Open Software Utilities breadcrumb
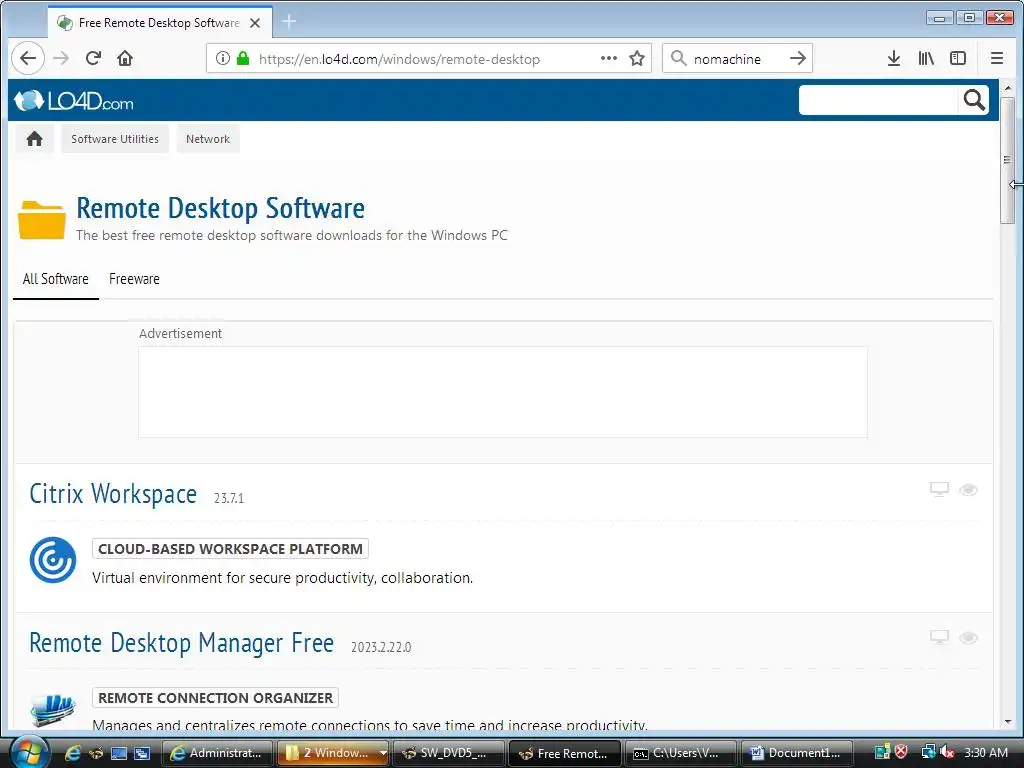1024x768 pixels. [x=115, y=139]
